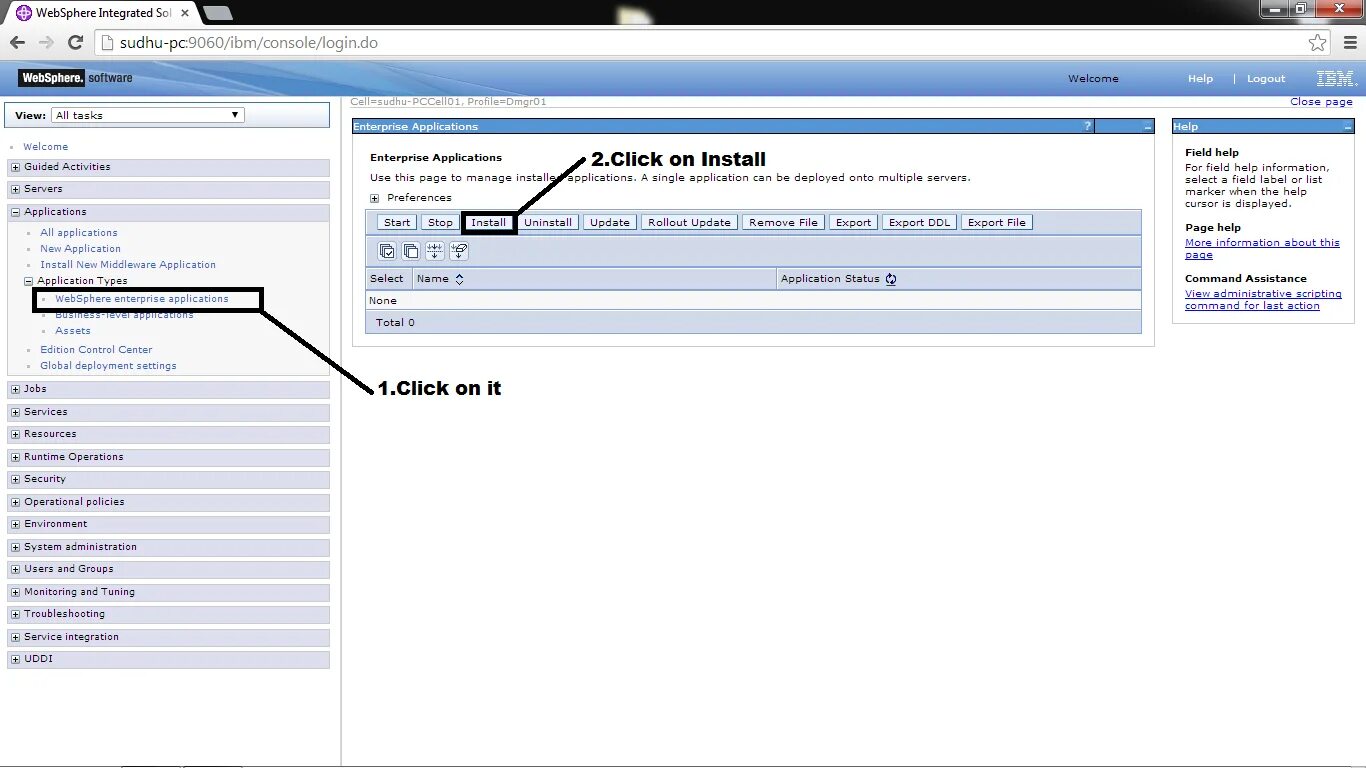
Task: Click the Export File button
Action: click(997, 223)
